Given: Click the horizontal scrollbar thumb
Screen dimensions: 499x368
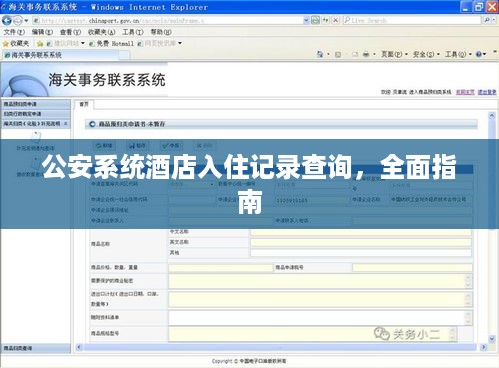Looking at the screenshot, I should [x=280, y=347].
